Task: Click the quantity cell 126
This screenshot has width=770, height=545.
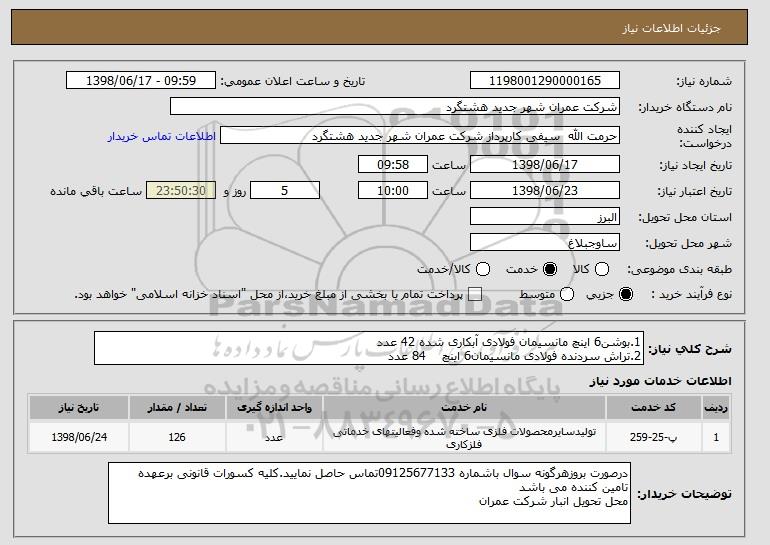Action: point(177,437)
